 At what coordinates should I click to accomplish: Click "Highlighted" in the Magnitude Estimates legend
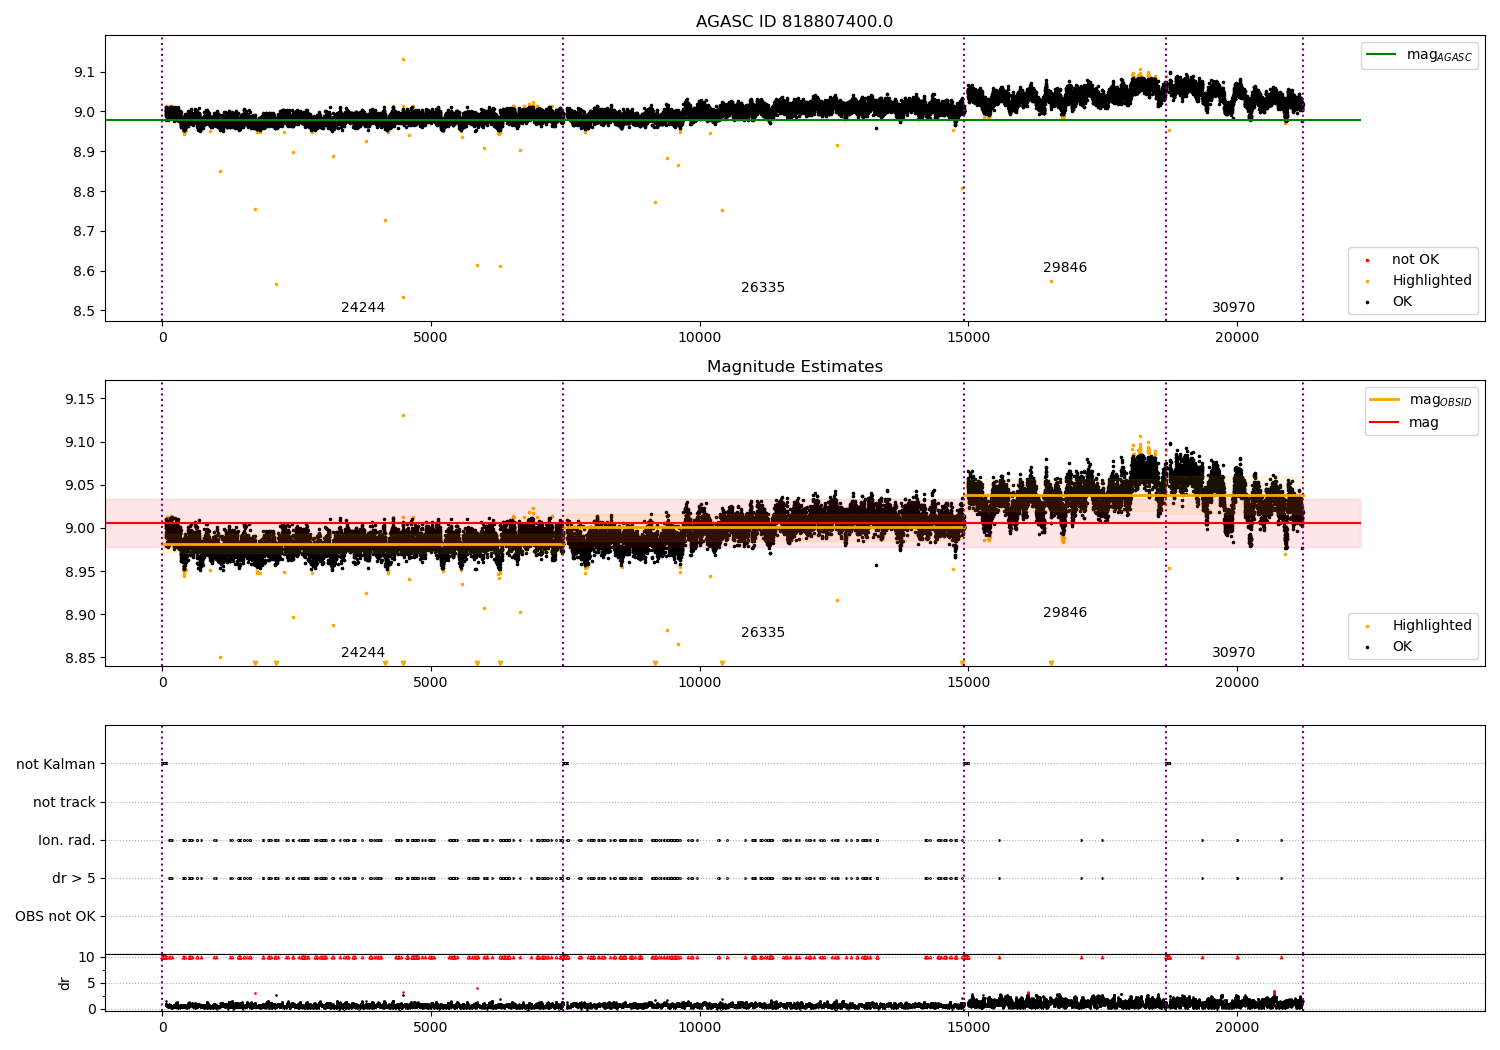click(1431, 626)
